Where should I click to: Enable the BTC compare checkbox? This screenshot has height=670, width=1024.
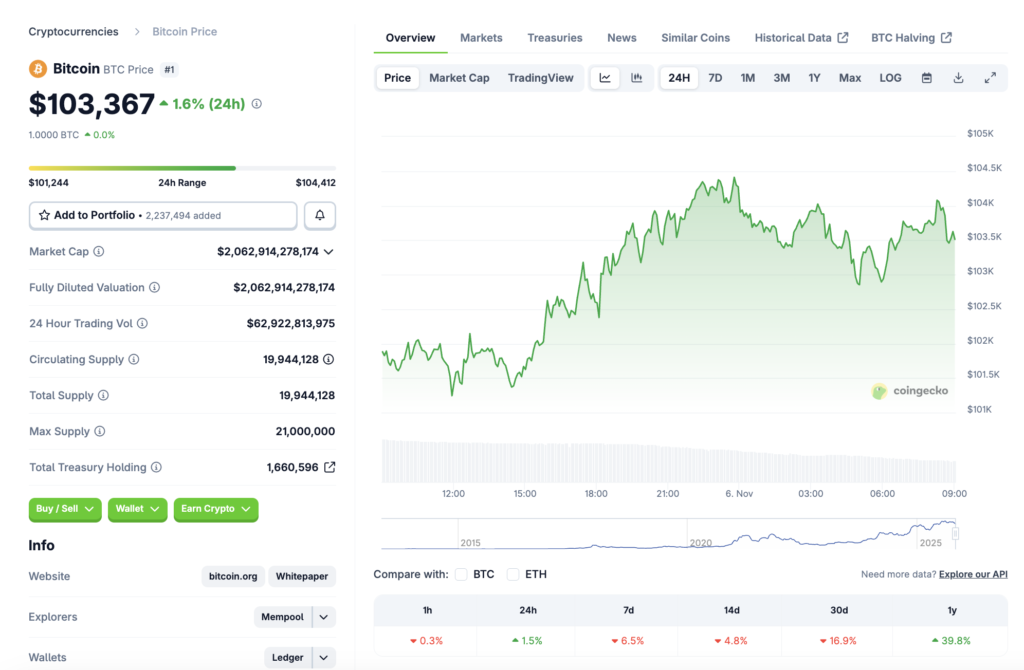pos(459,574)
